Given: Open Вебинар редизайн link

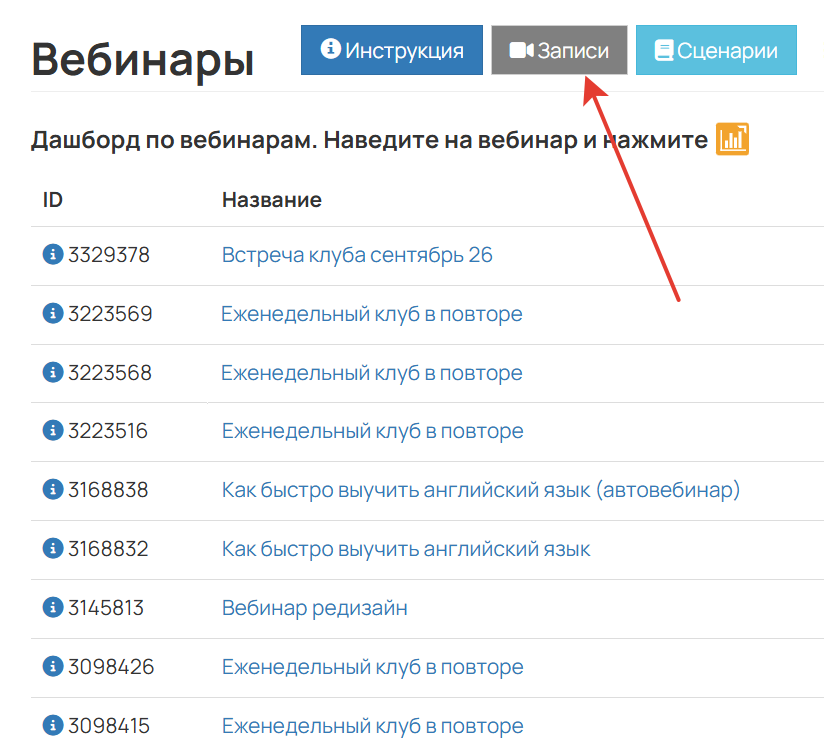Looking at the screenshot, I should pyautogui.click(x=315, y=608).
